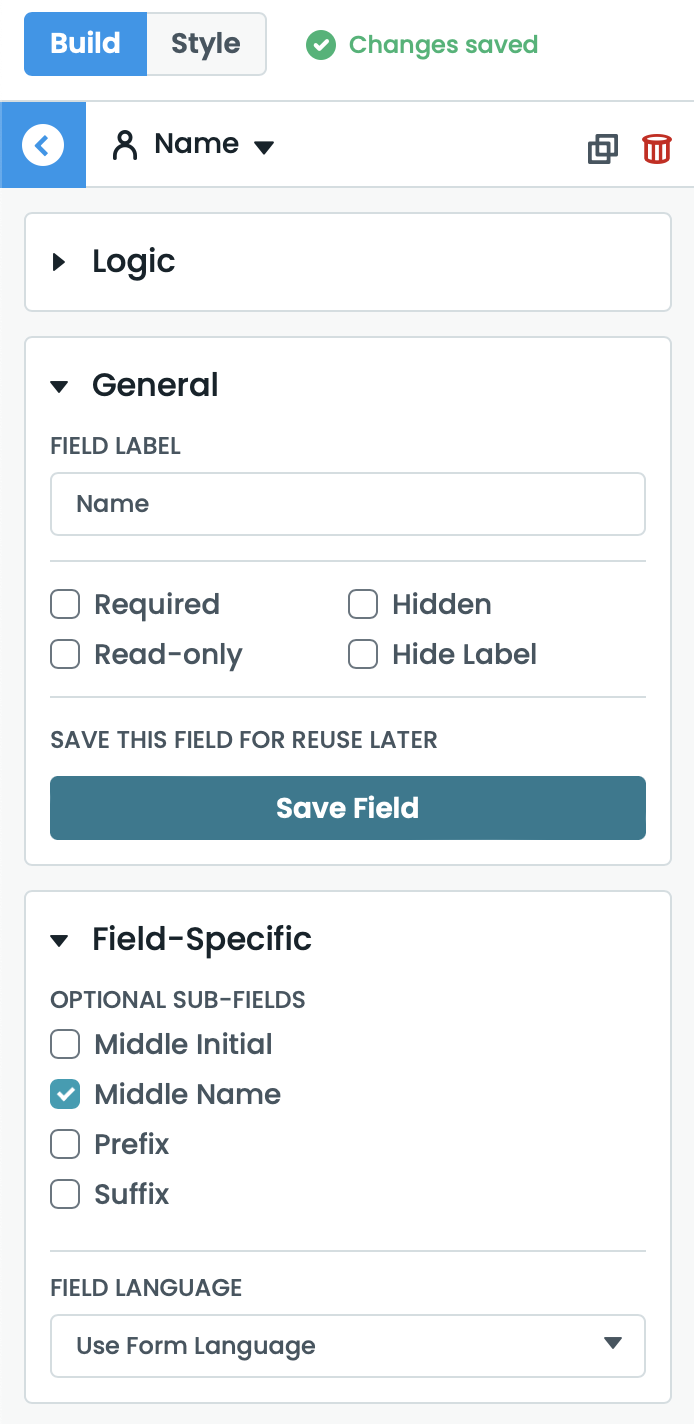Screen dimensions: 694x1424
Task: Enable the Required checkbox
Action: tap(64, 604)
